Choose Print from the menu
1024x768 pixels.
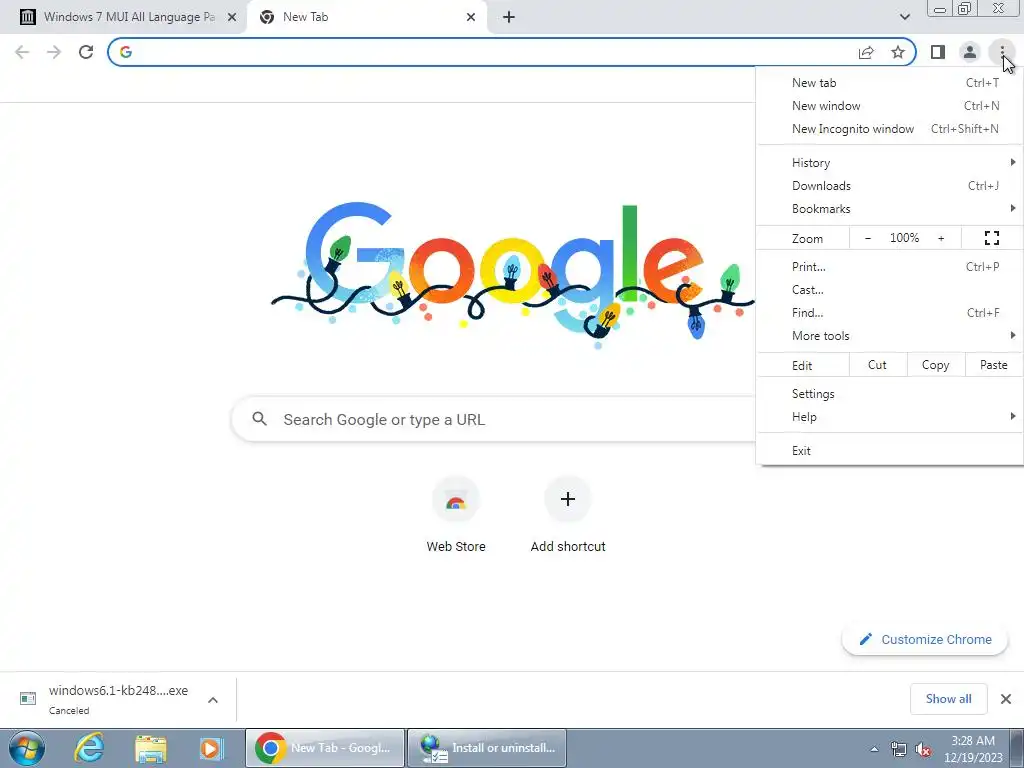click(889, 266)
